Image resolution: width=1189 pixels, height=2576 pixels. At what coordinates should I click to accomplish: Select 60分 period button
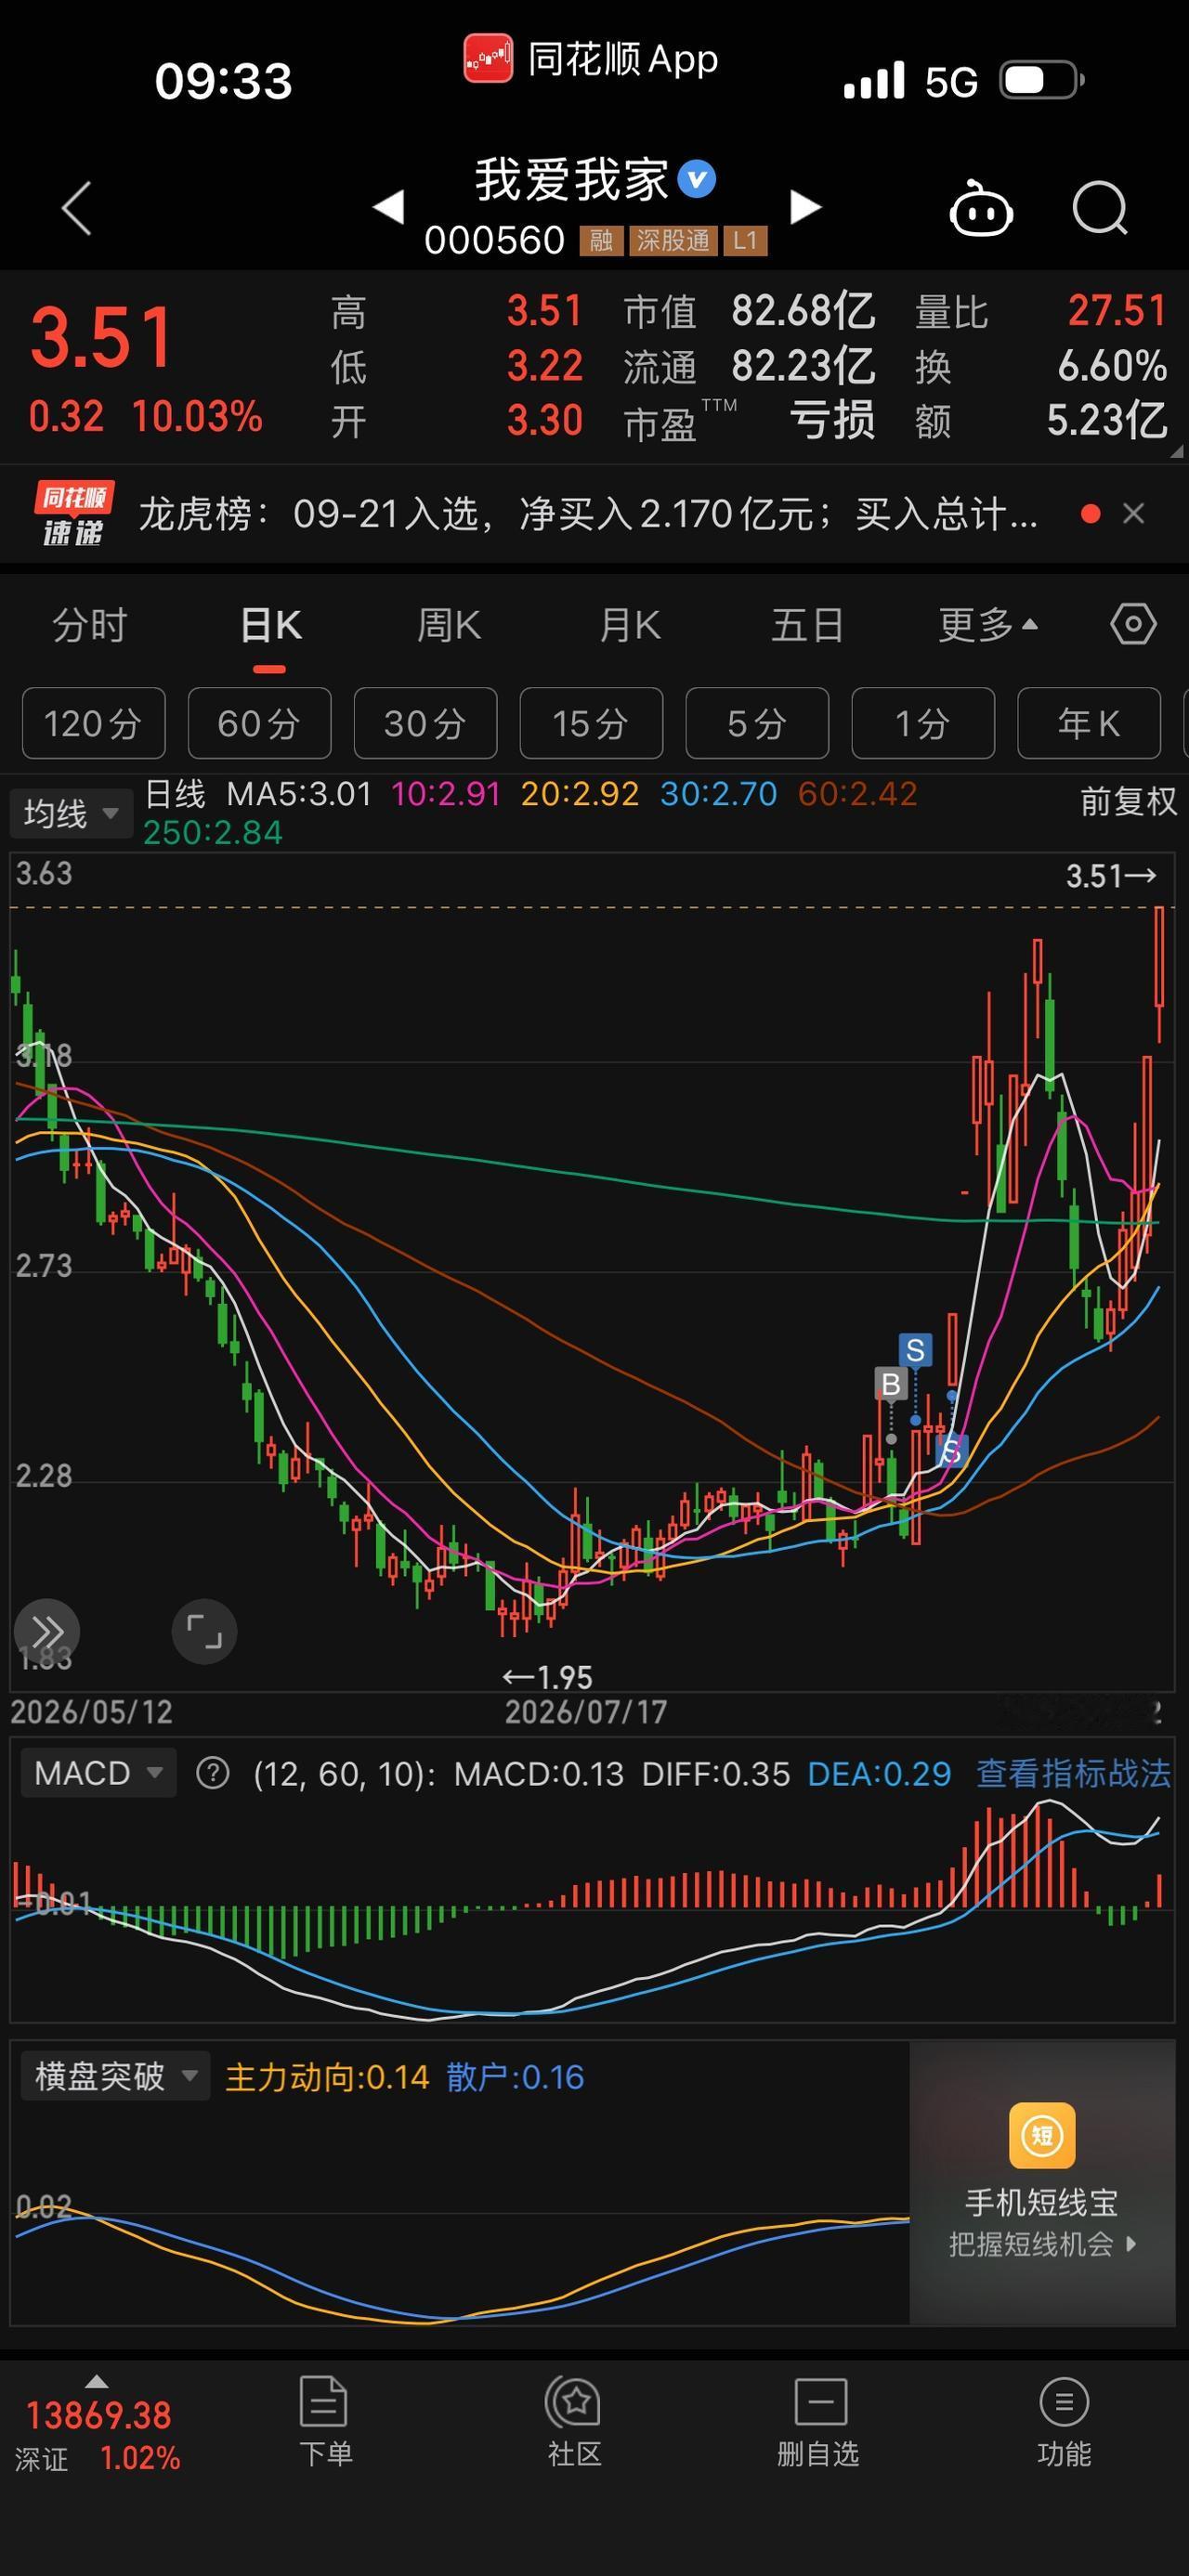click(x=259, y=723)
